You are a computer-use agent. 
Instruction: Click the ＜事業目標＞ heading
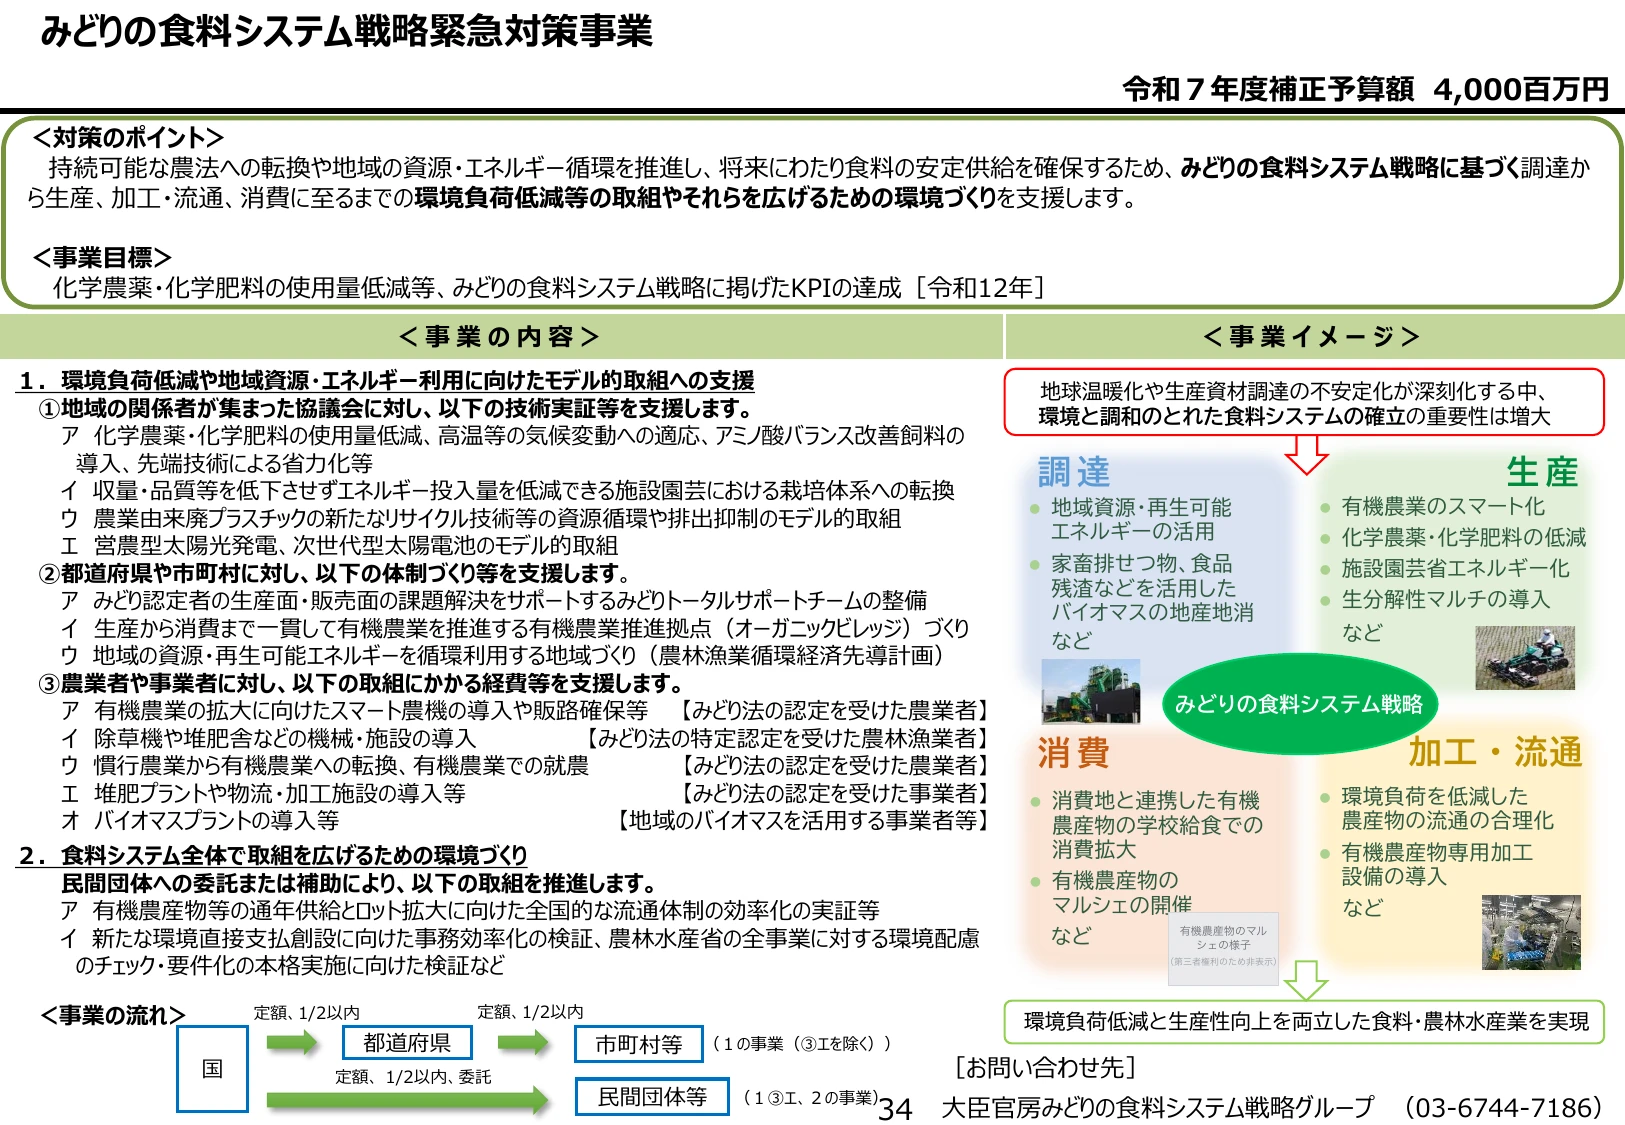[x=102, y=258]
